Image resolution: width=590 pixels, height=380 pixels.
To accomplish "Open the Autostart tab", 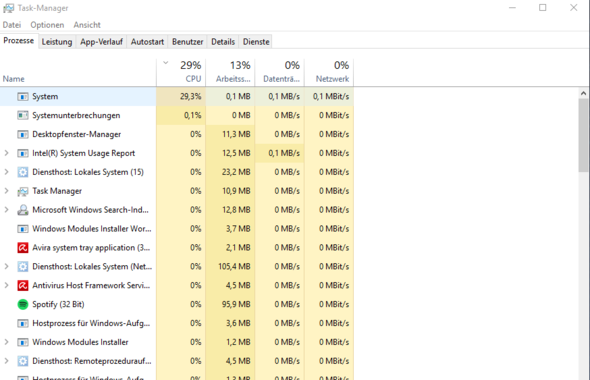I will [147, 42].
